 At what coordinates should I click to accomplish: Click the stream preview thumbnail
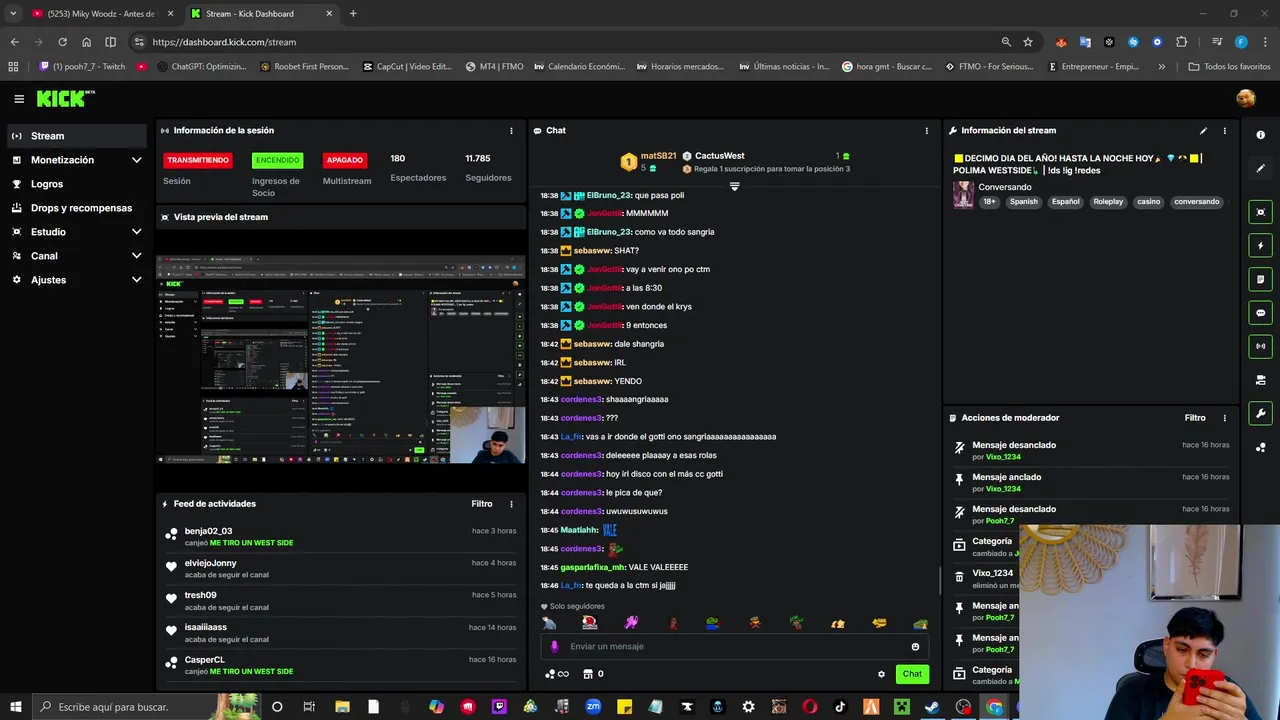click(341, 360)
